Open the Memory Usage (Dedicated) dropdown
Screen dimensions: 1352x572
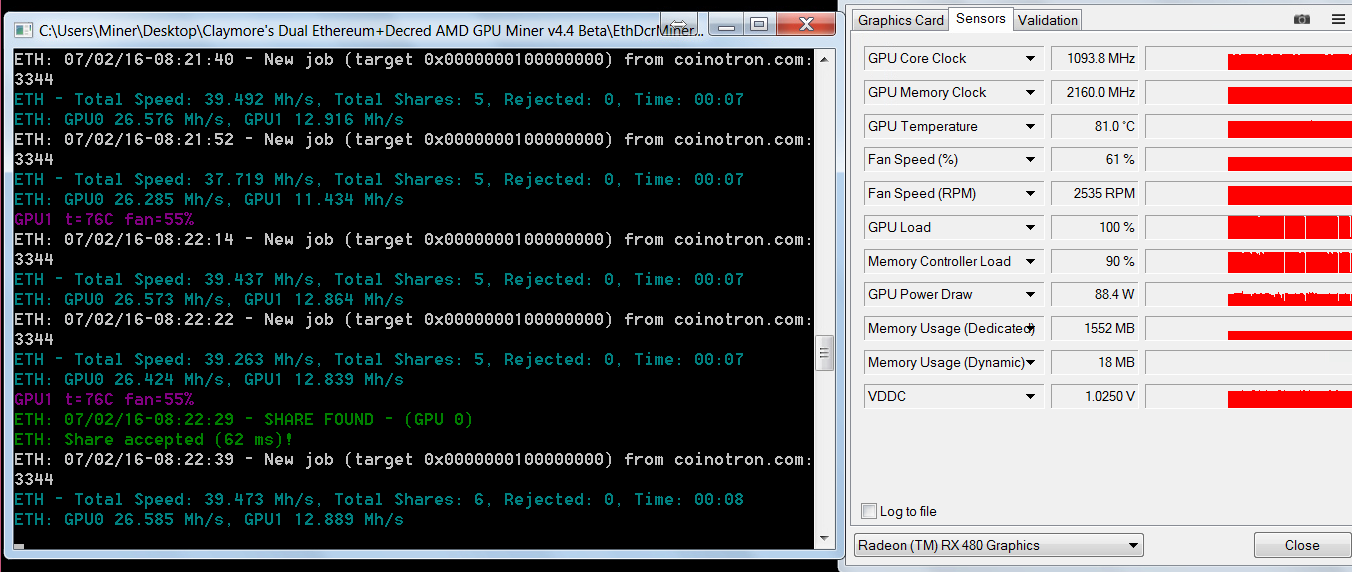pos(1030,329)
